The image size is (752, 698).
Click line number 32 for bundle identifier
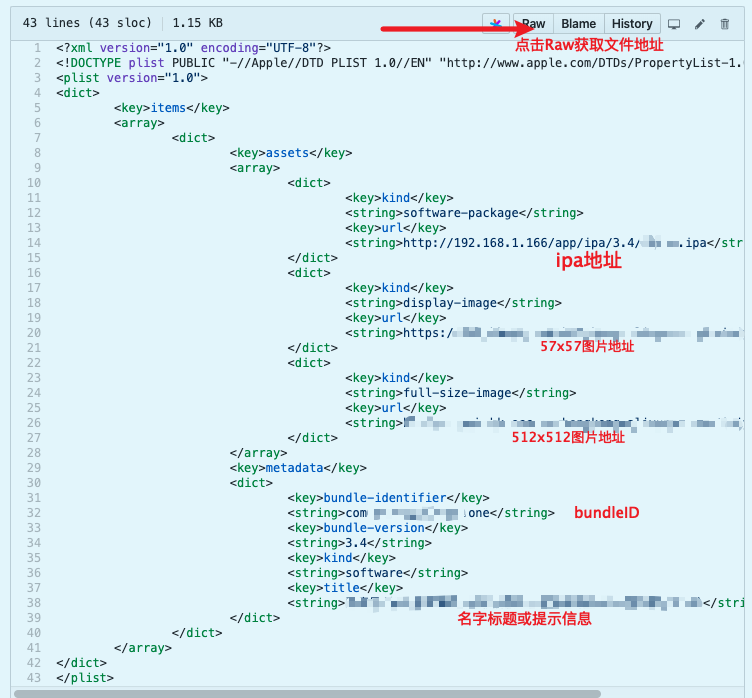click(x=34, y=513)
